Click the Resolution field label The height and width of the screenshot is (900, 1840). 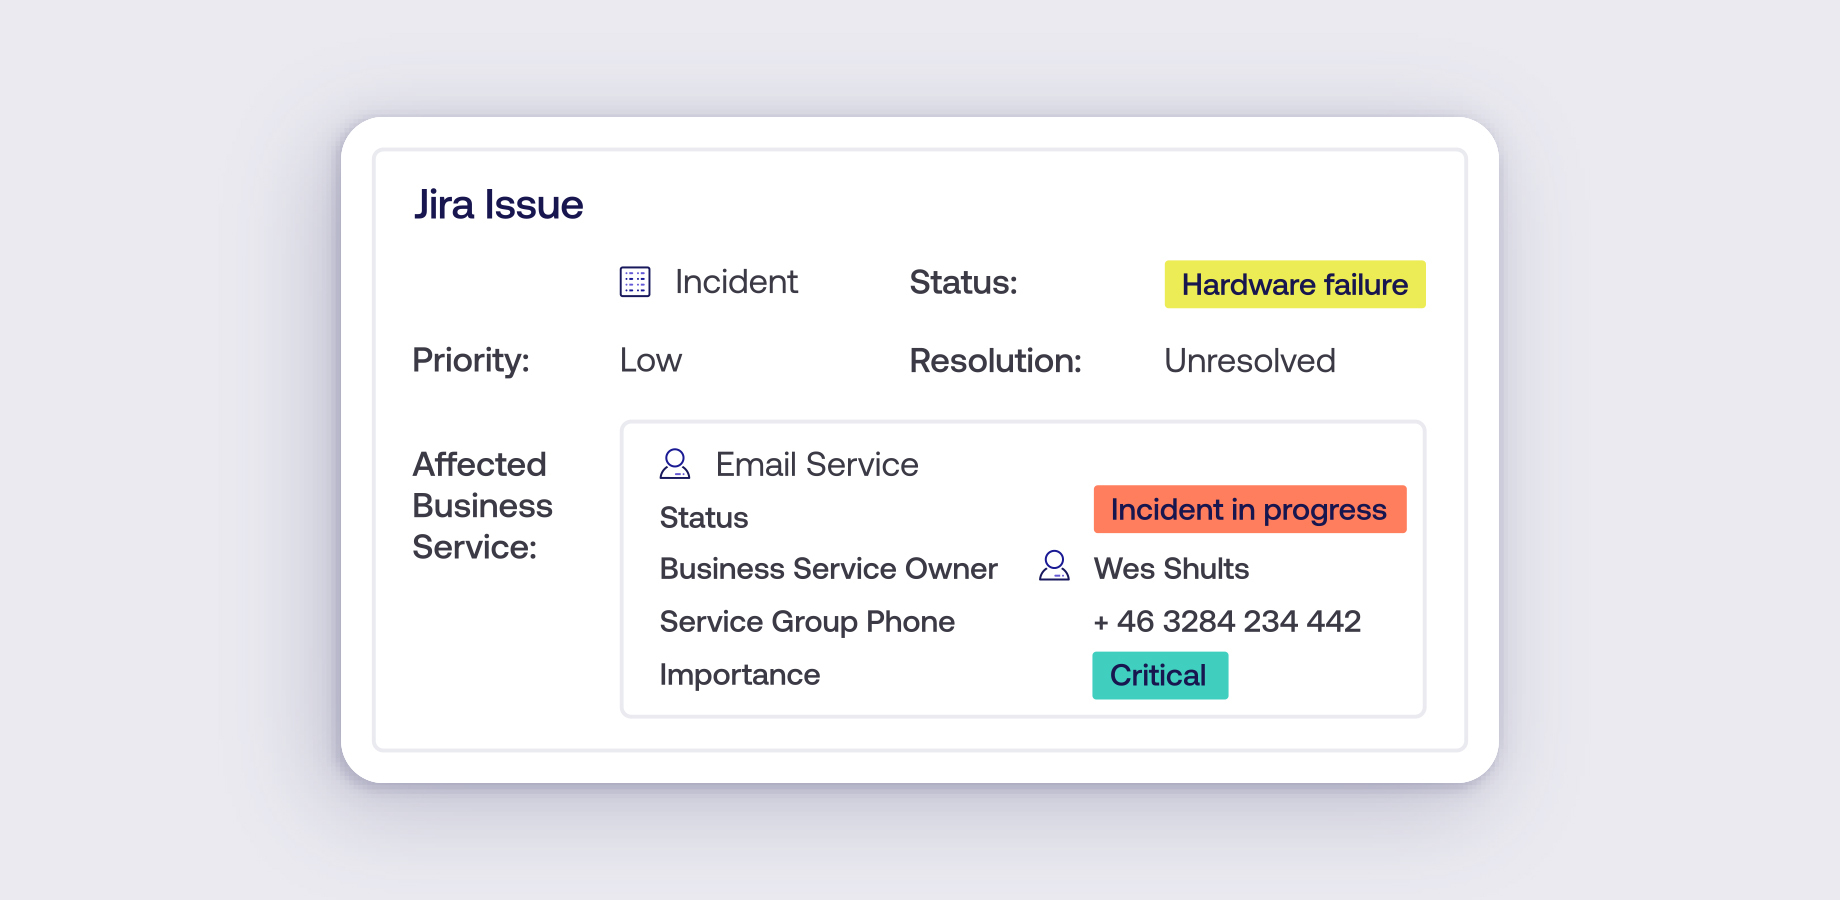pyautogui.click(x=995, y=361)
